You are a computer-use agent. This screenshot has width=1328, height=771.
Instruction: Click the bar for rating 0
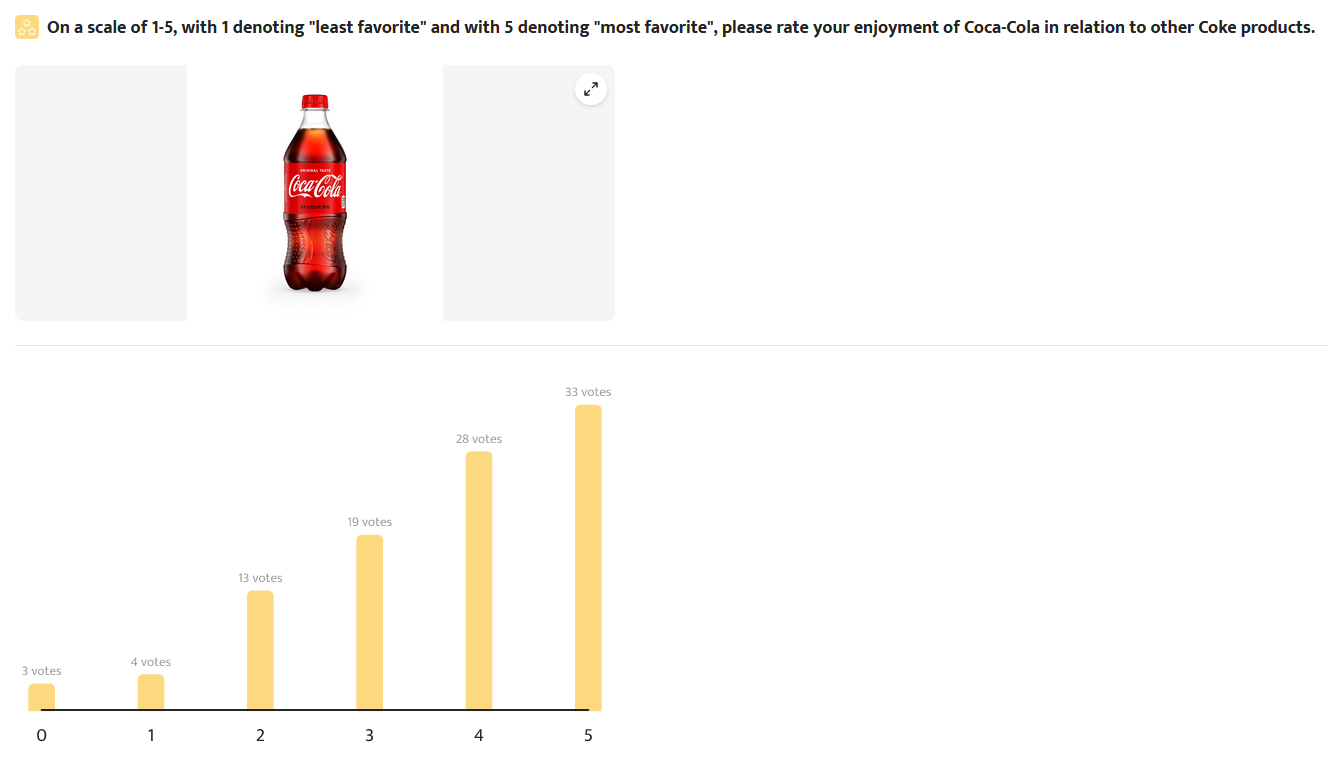click(41, 697)
